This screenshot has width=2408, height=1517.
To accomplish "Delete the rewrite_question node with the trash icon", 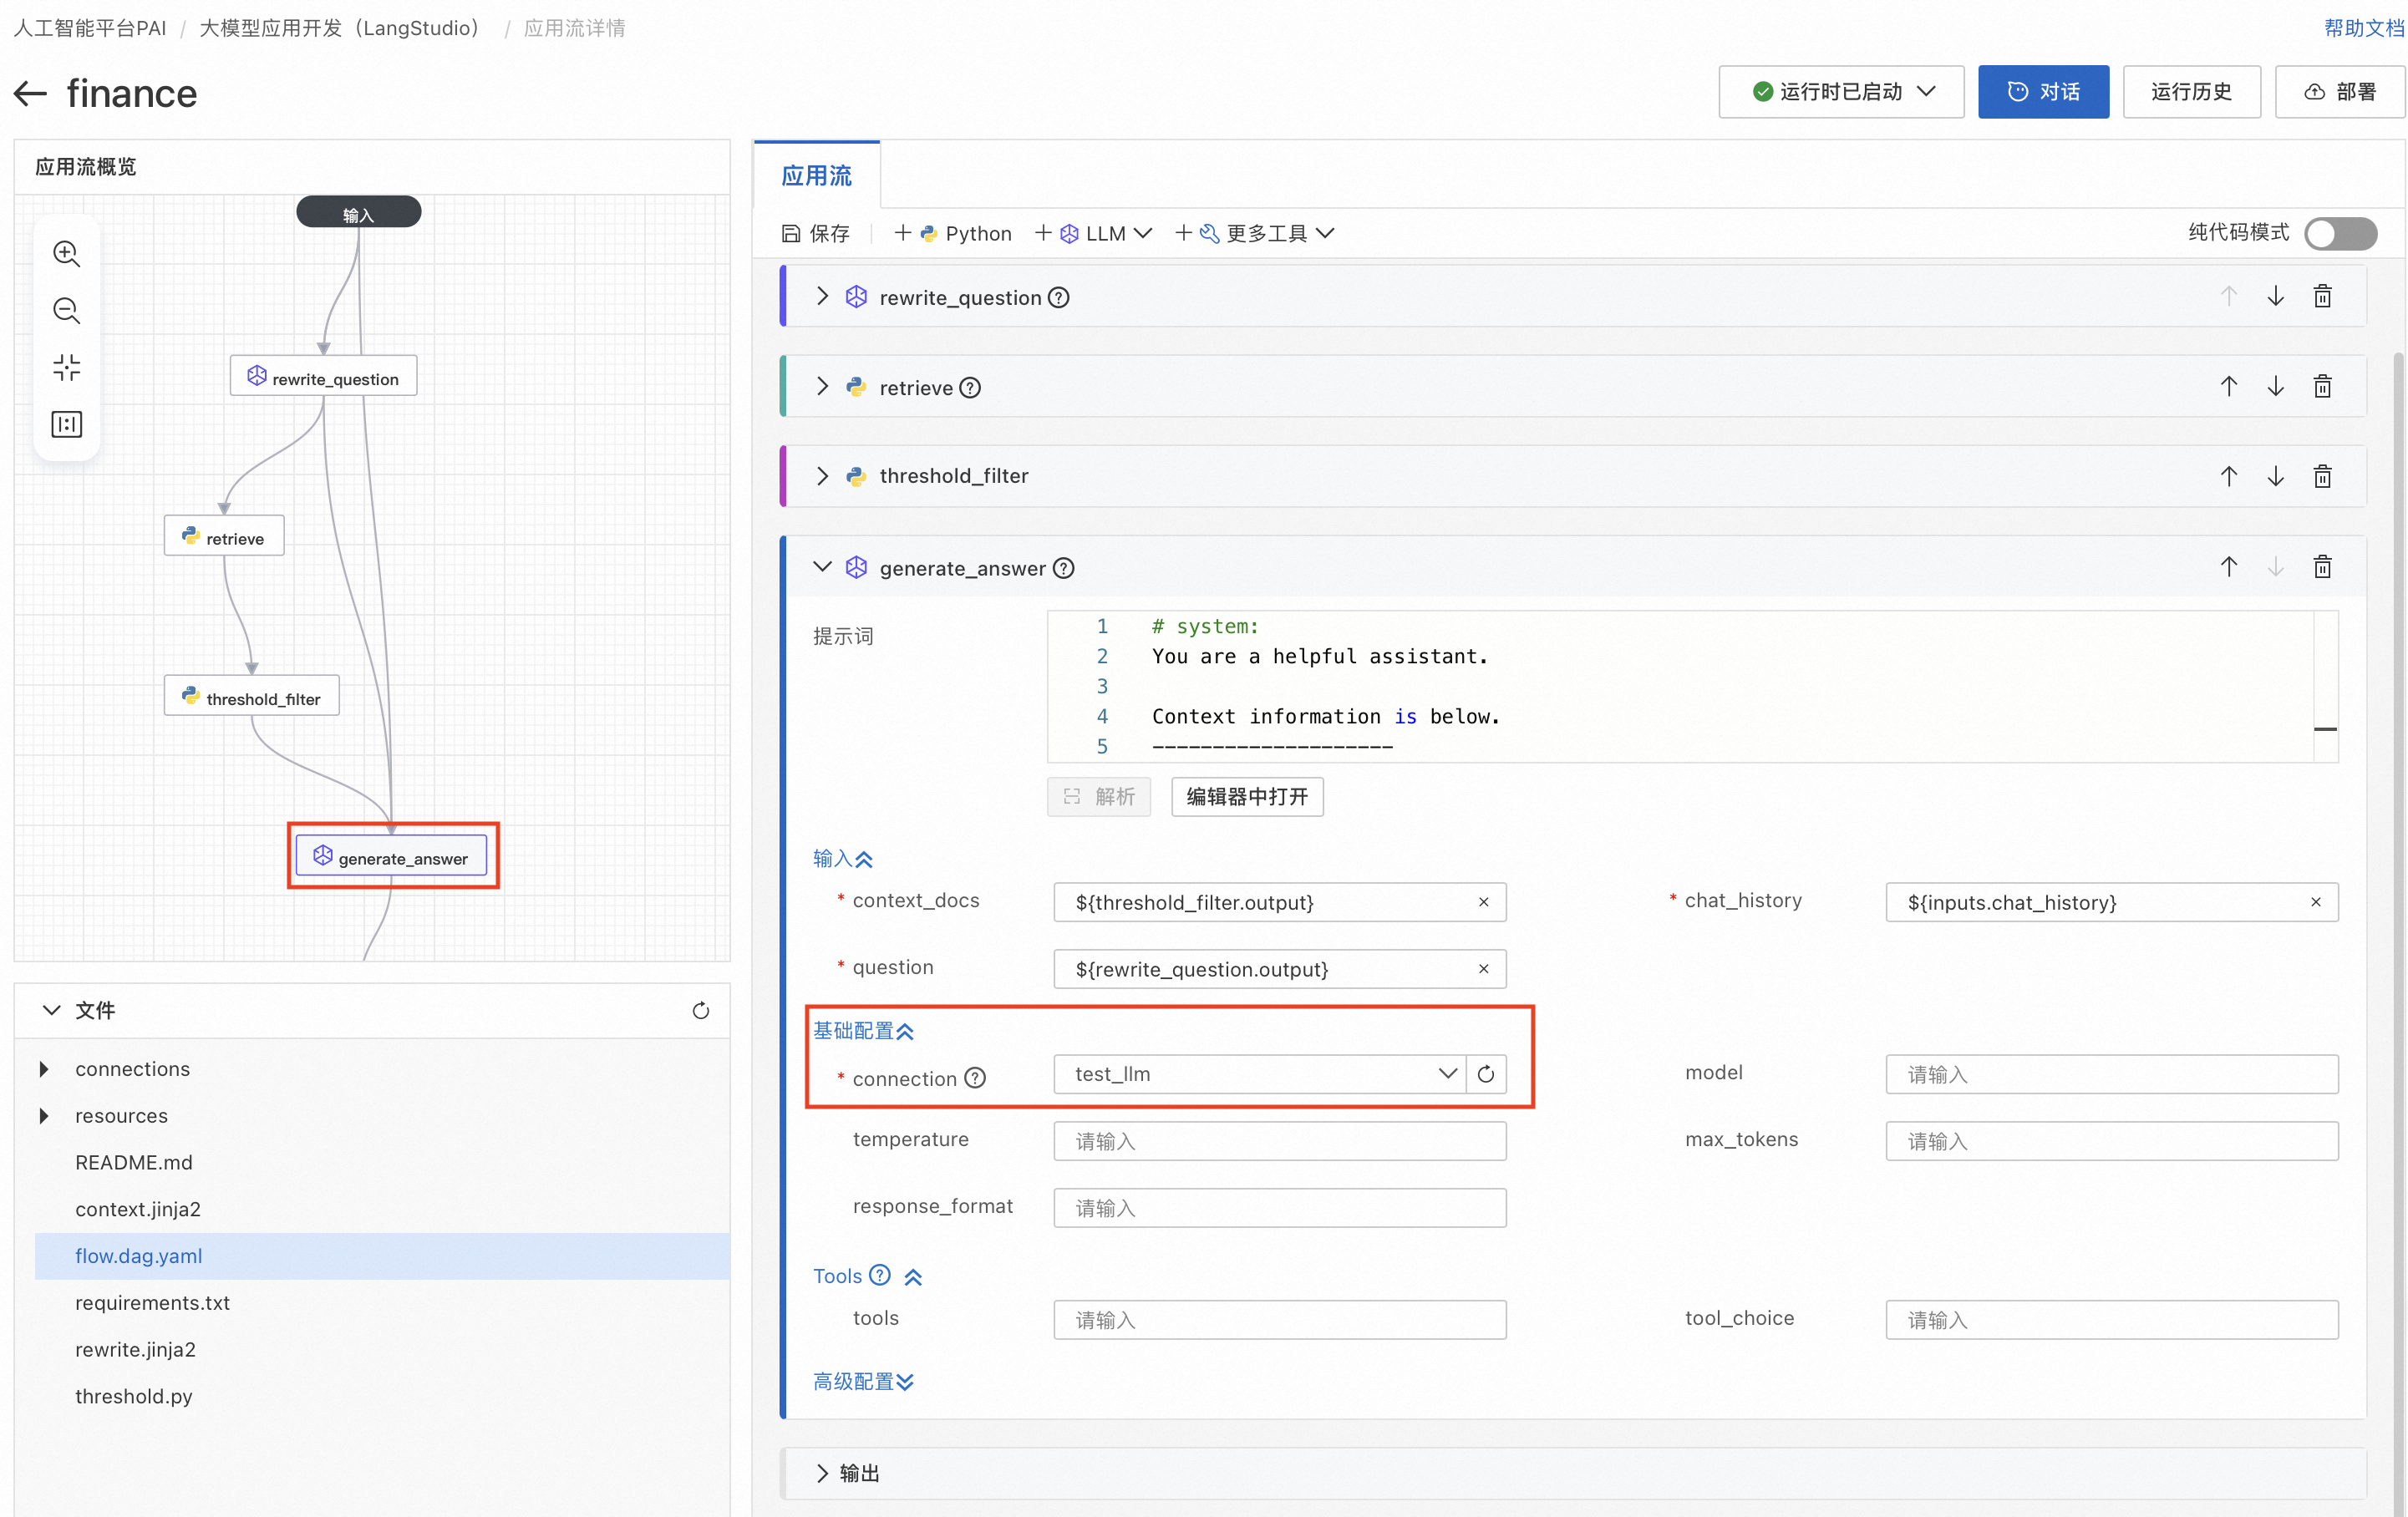I will coord(2322,297).
